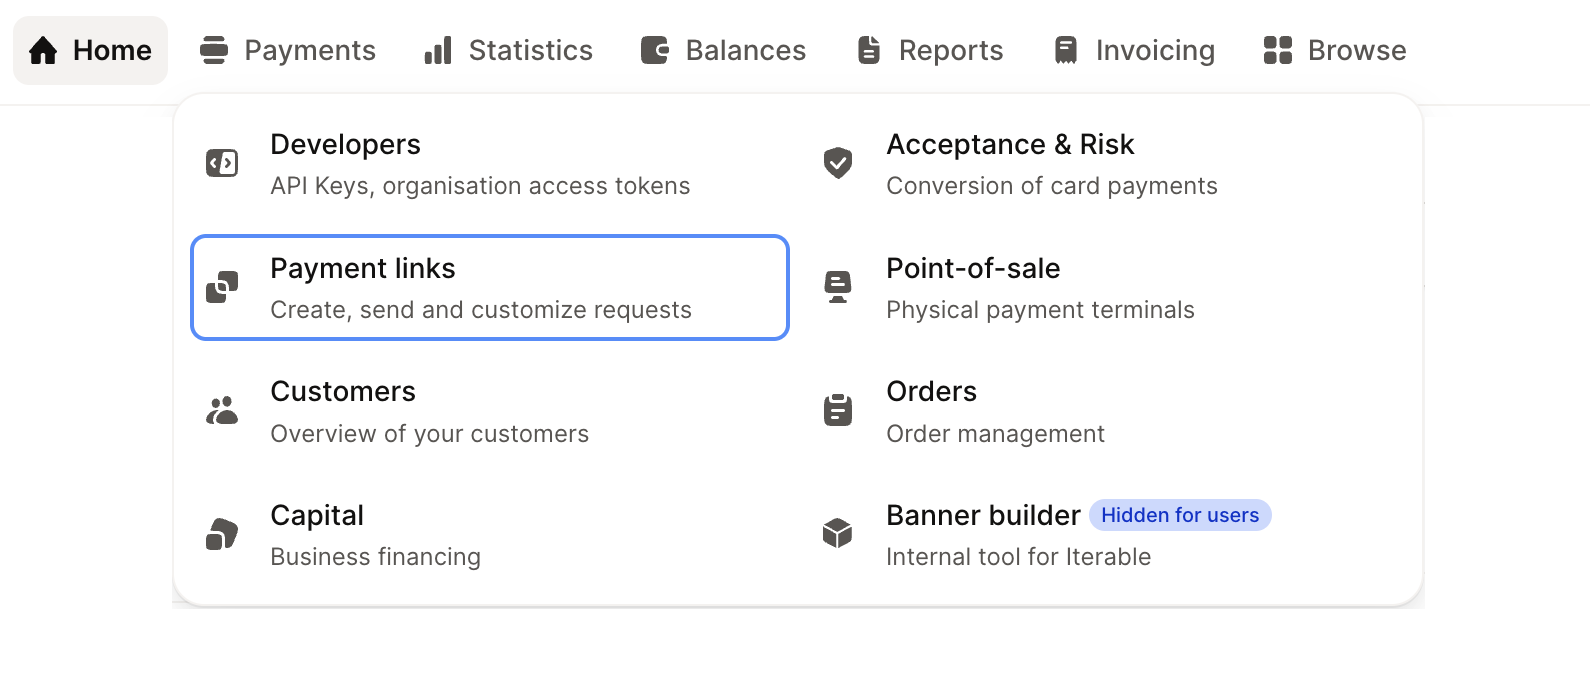Click the Balances wallet icon

point(655,51)
